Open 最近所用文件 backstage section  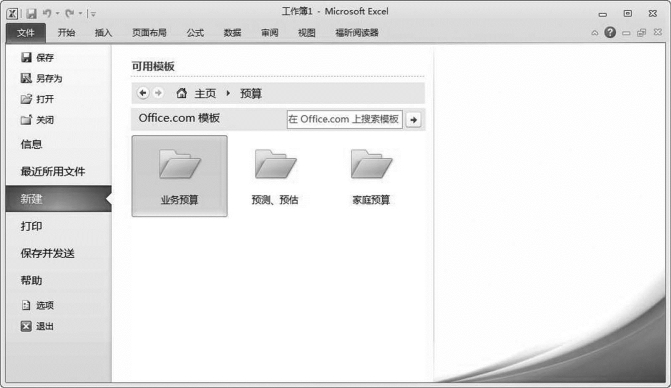pyautogui.click(x=53, y=172)
